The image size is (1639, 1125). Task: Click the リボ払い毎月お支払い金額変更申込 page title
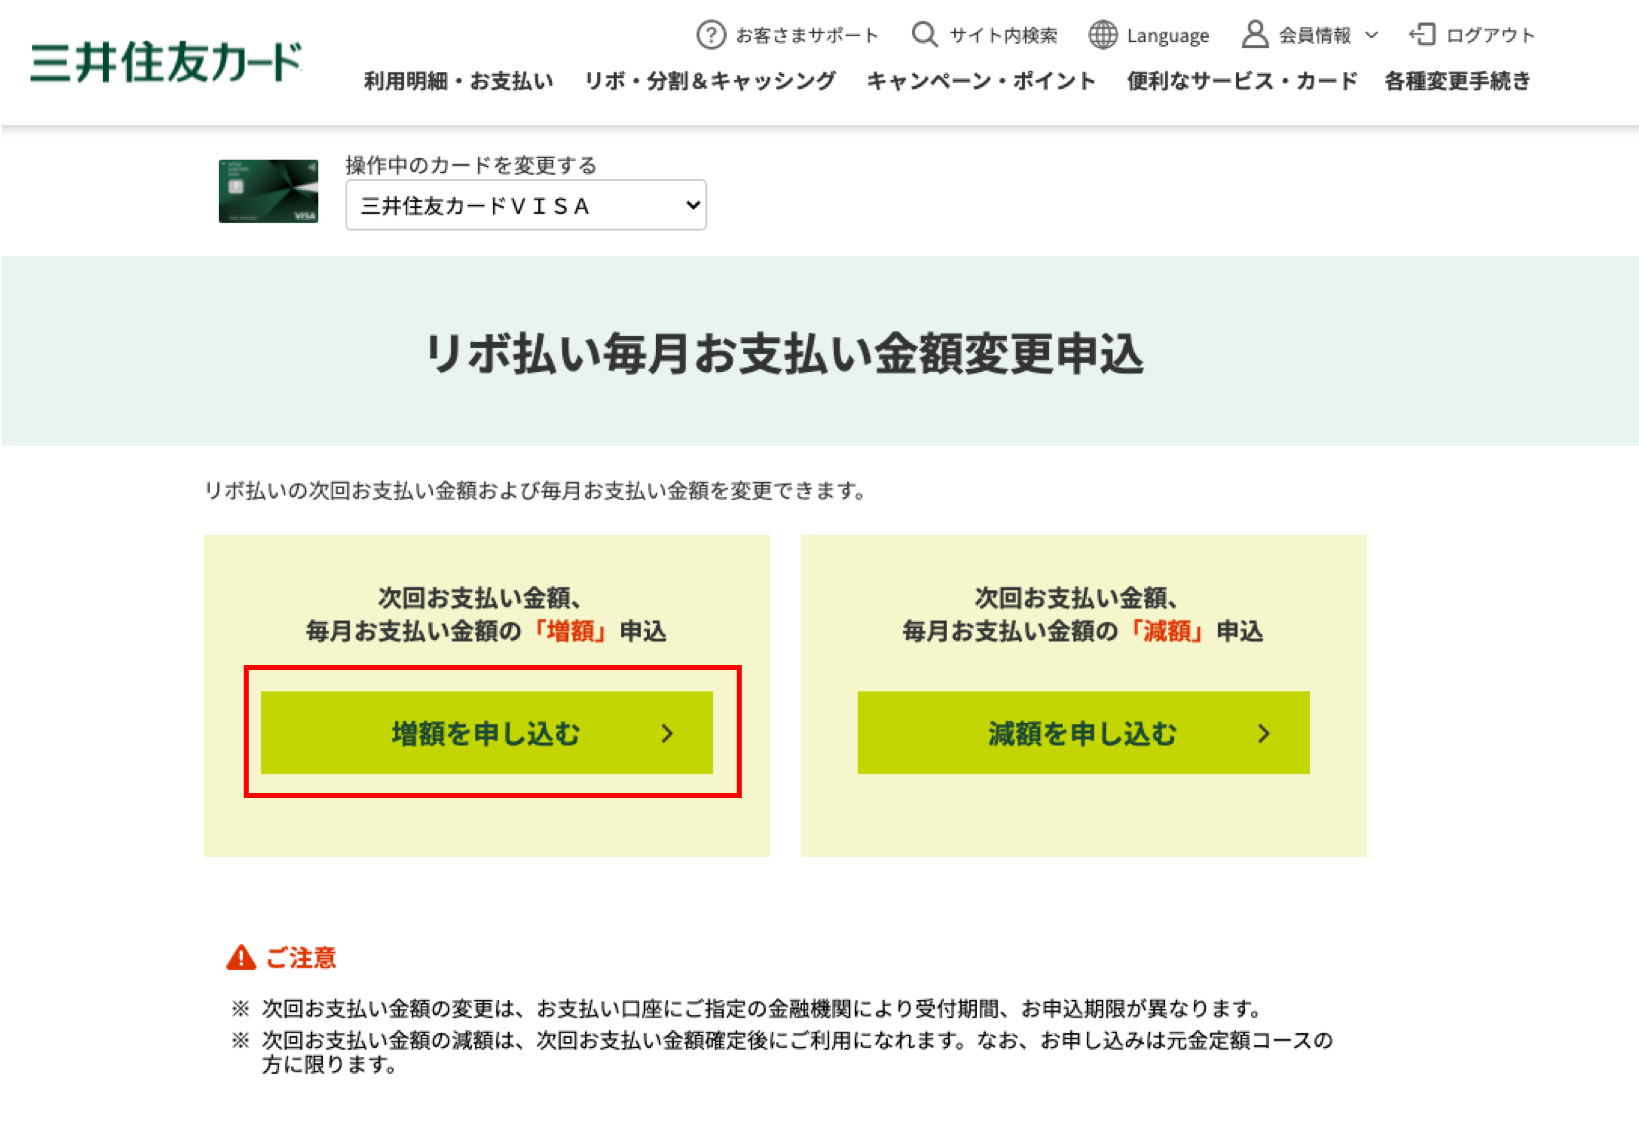click(785, 354)
